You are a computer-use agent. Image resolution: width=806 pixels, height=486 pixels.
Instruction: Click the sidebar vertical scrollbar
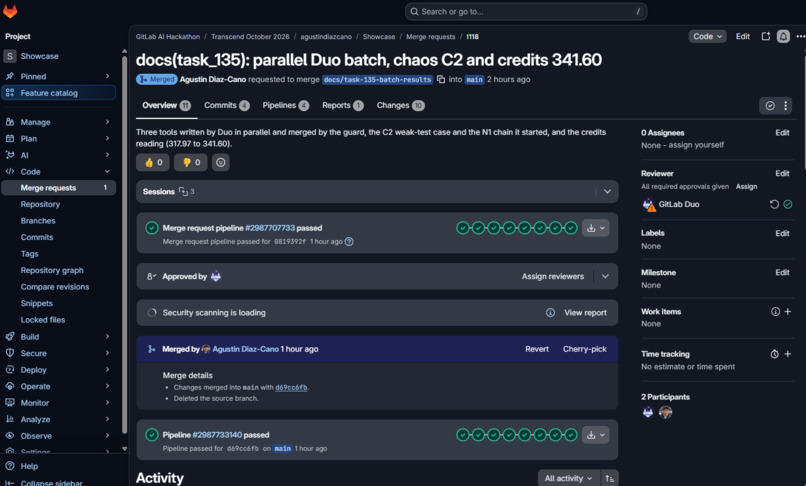pos(124,244)
